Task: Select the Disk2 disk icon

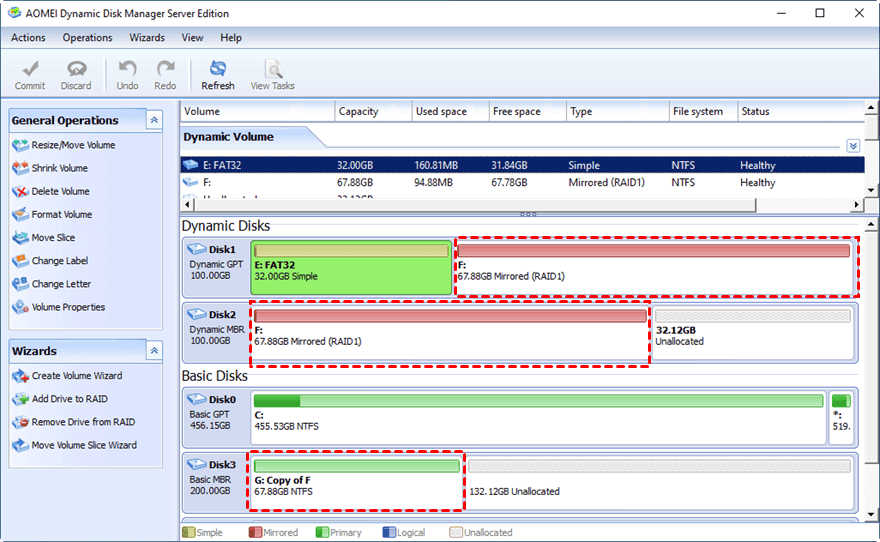Action: [x=196, y=314]
